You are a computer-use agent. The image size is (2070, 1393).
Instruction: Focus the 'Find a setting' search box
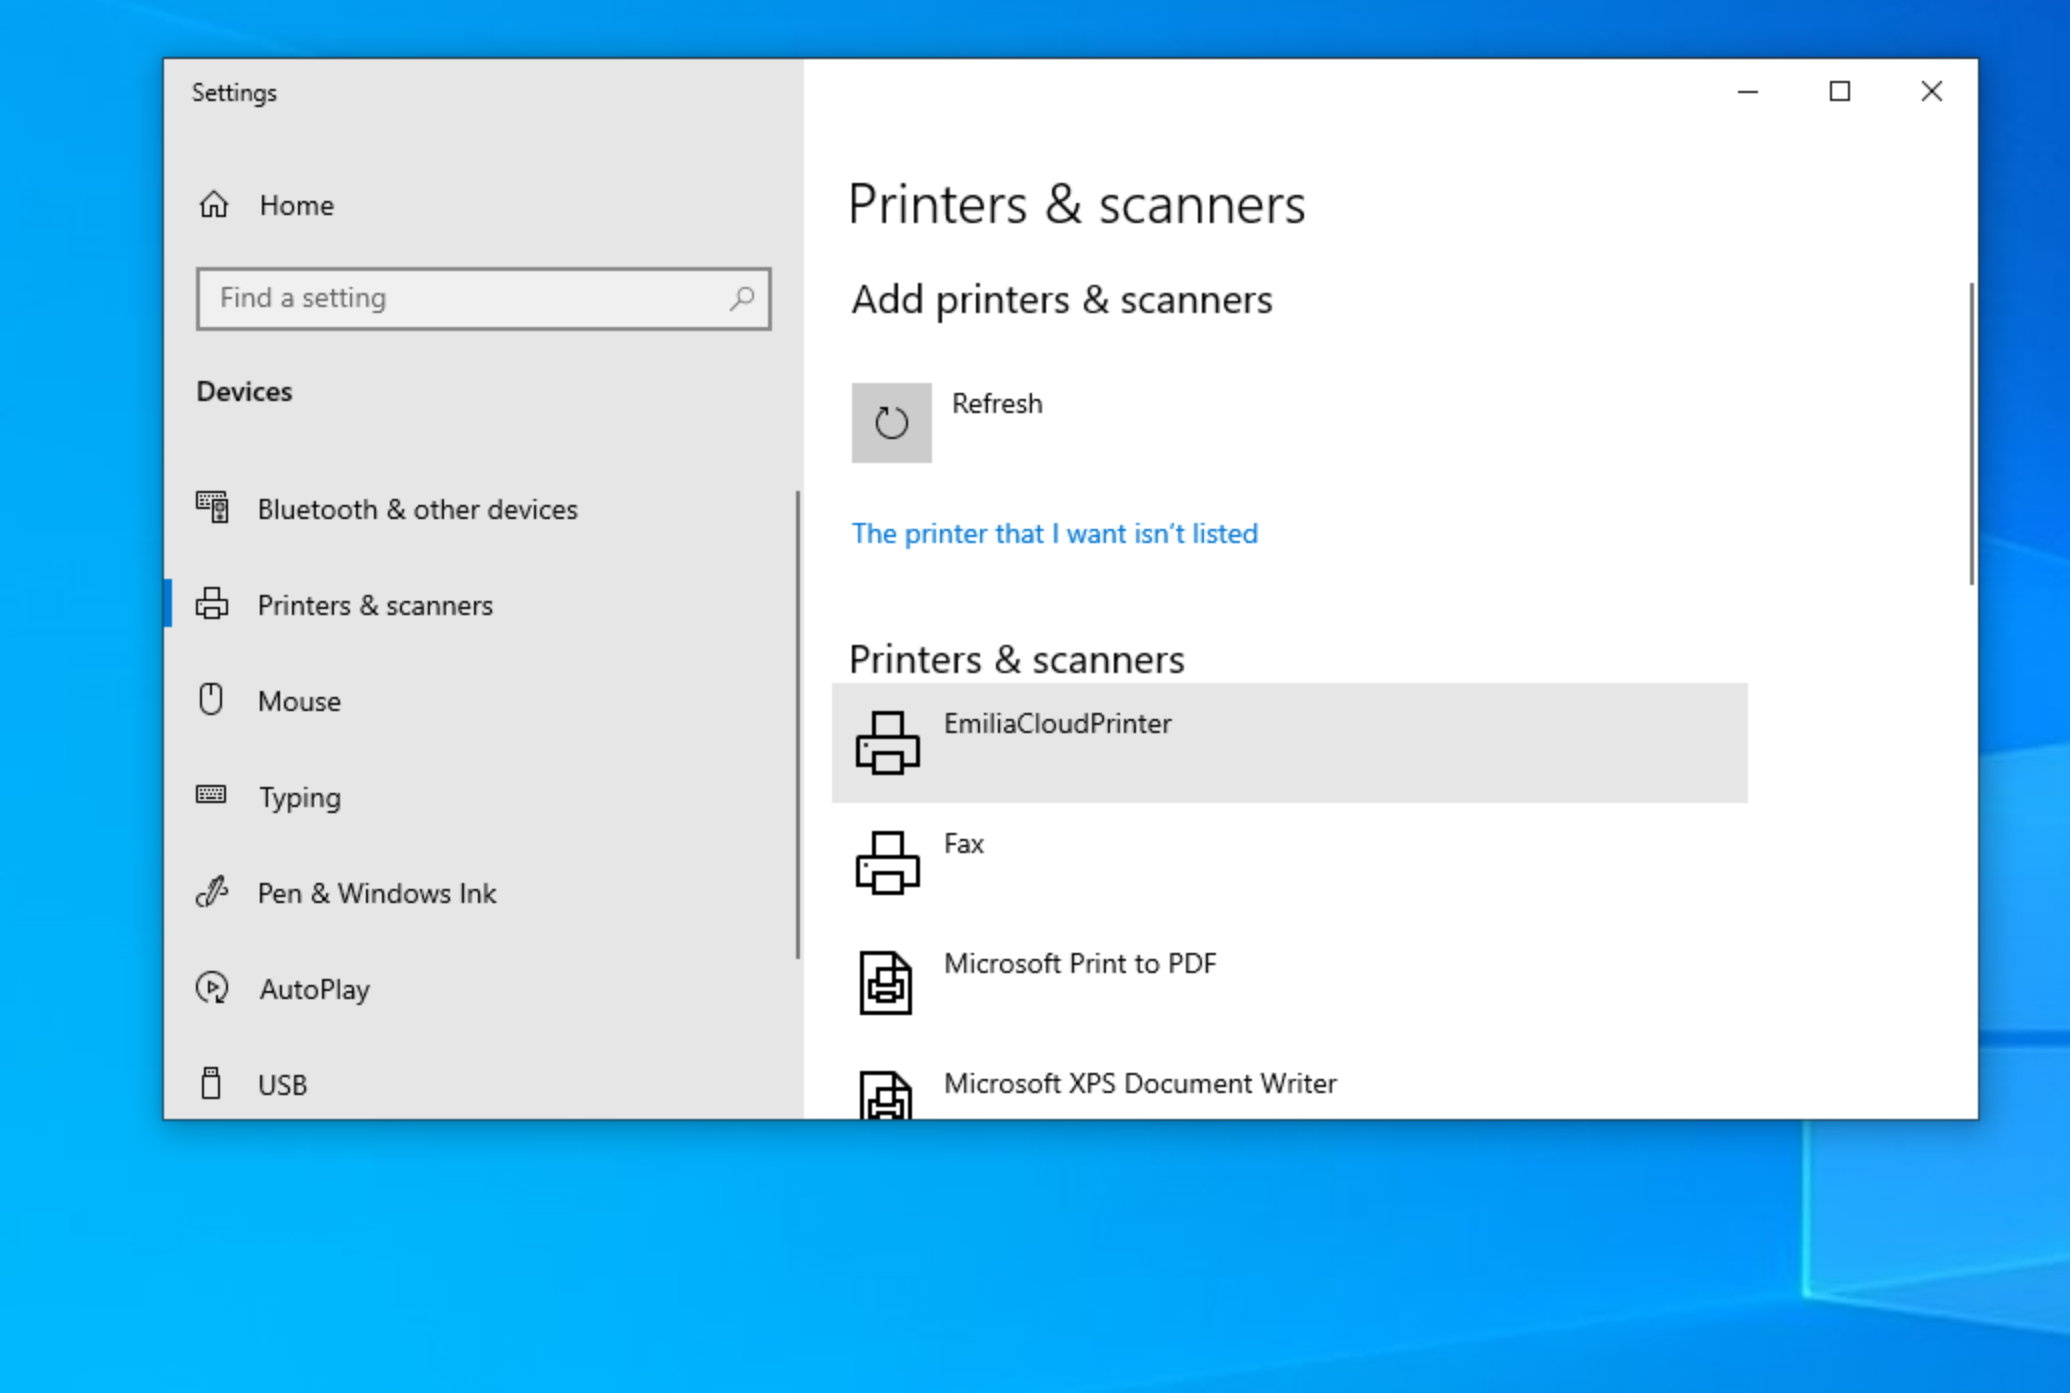click(470, 298)
